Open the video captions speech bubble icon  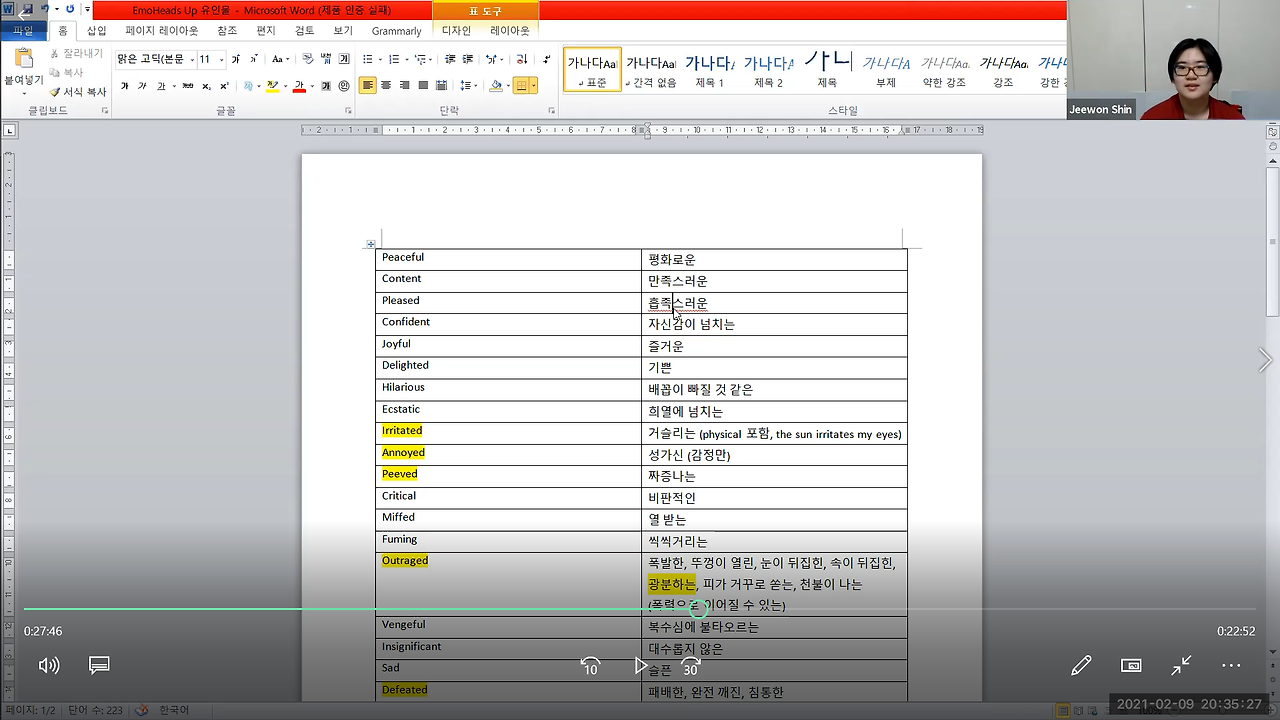tap(99, 665)
